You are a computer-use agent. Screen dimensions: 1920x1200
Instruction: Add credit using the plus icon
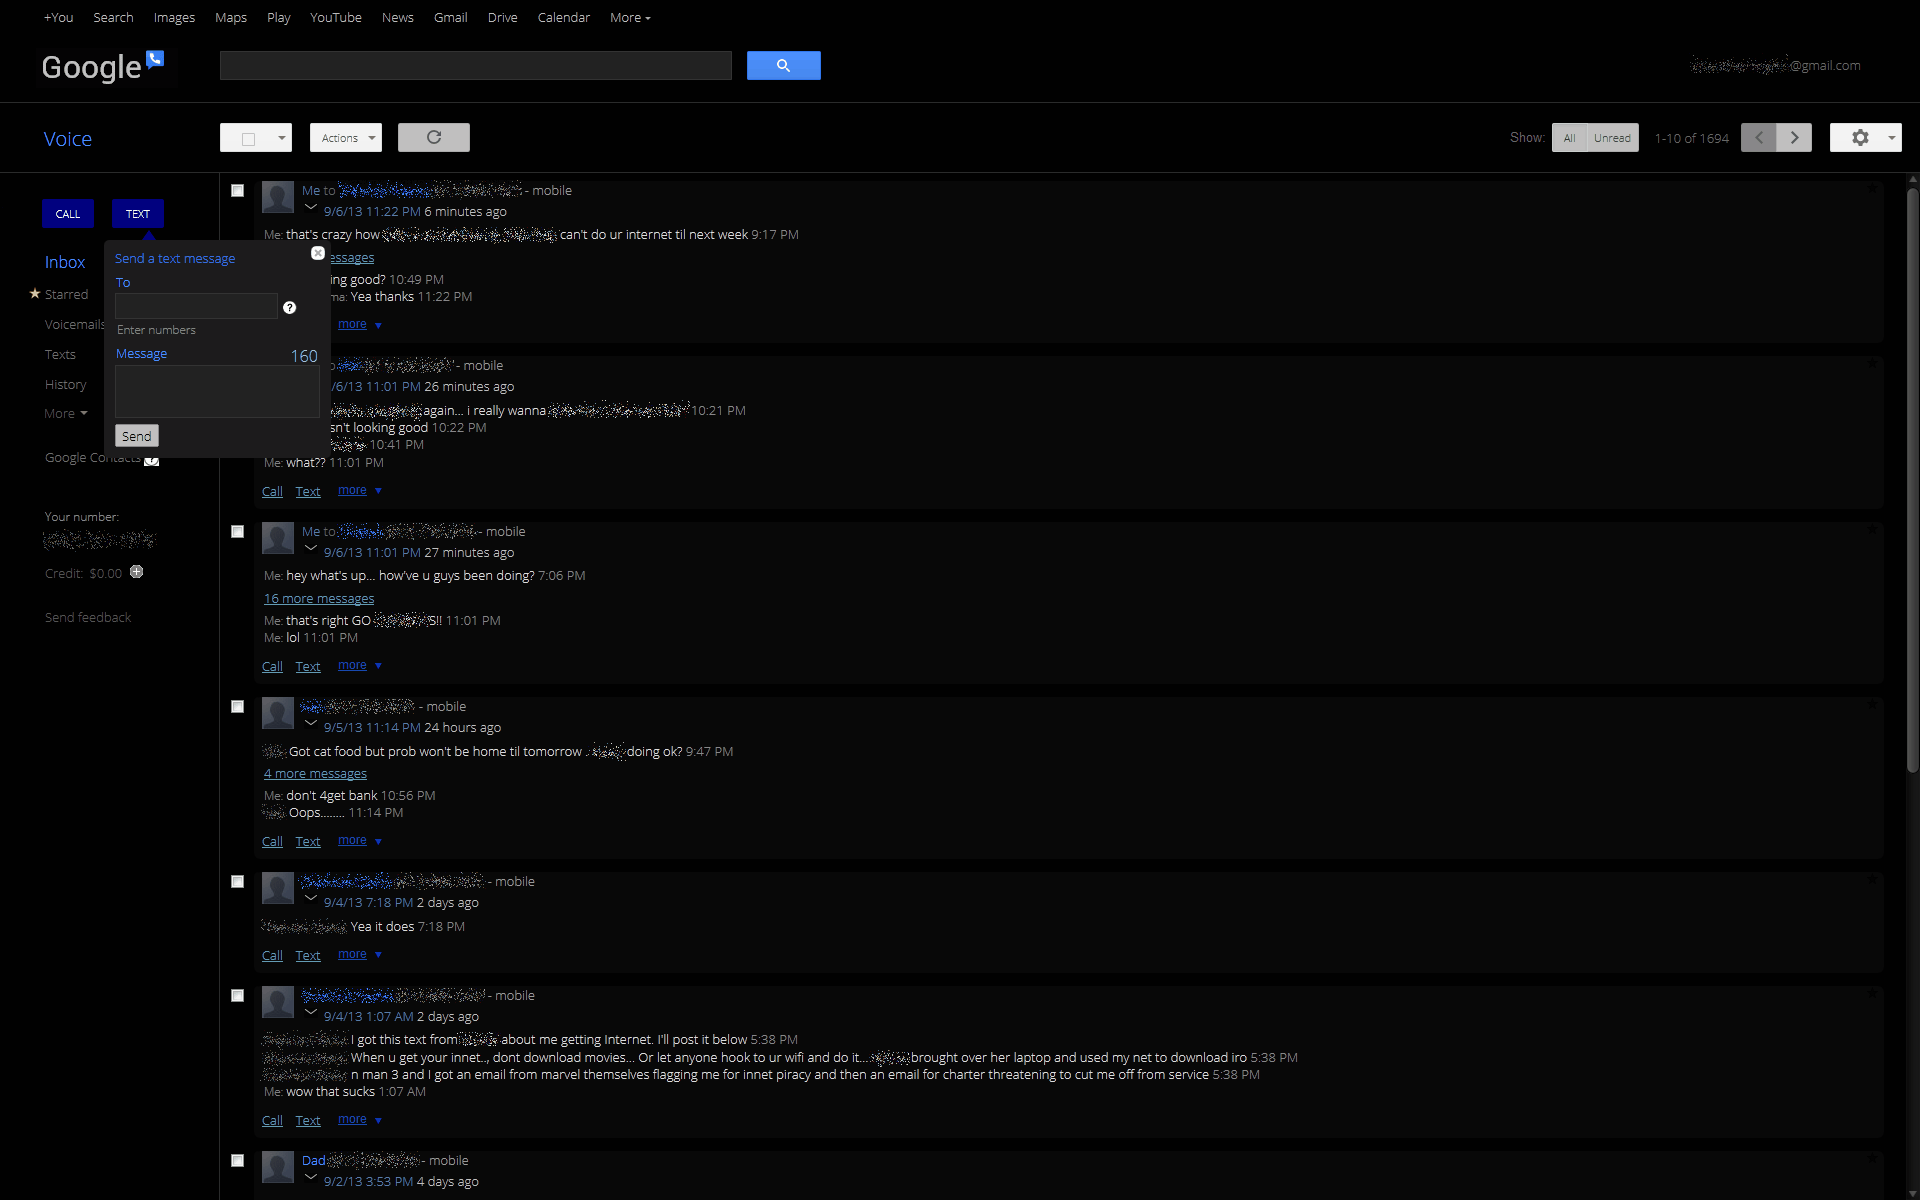pyautogui.click(x=137, y=572)
